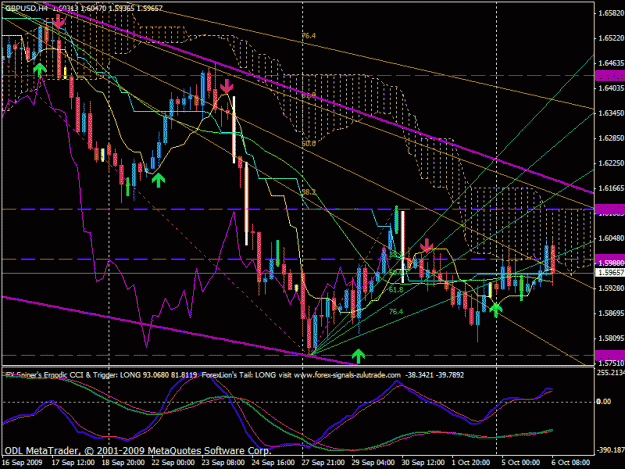
Task: Click indicator scale value -390.187
Action: pos(611,450)
